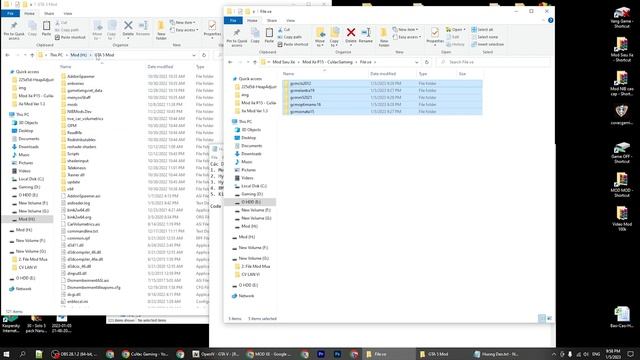Click Refresh in GTA 5 Mod address bar

(x=204, y=55)
